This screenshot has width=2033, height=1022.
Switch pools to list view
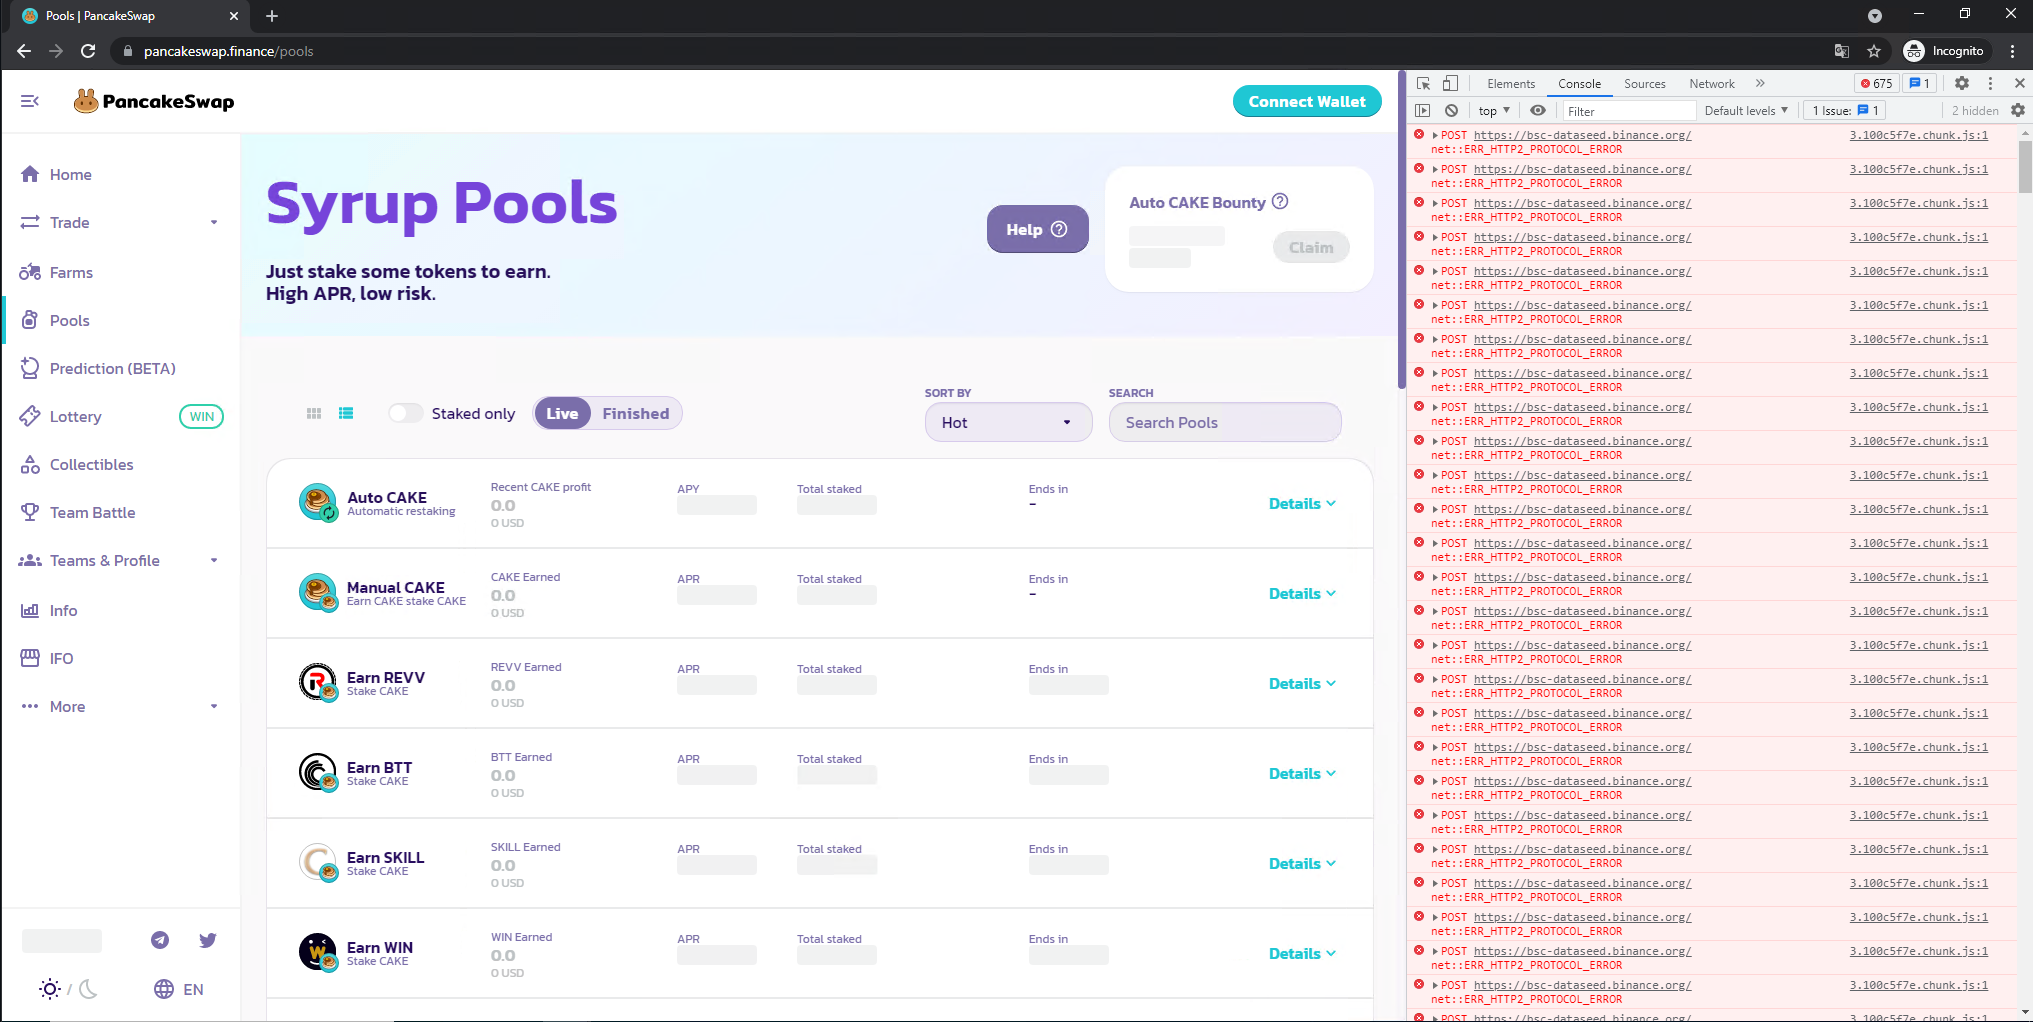[346, 412]
